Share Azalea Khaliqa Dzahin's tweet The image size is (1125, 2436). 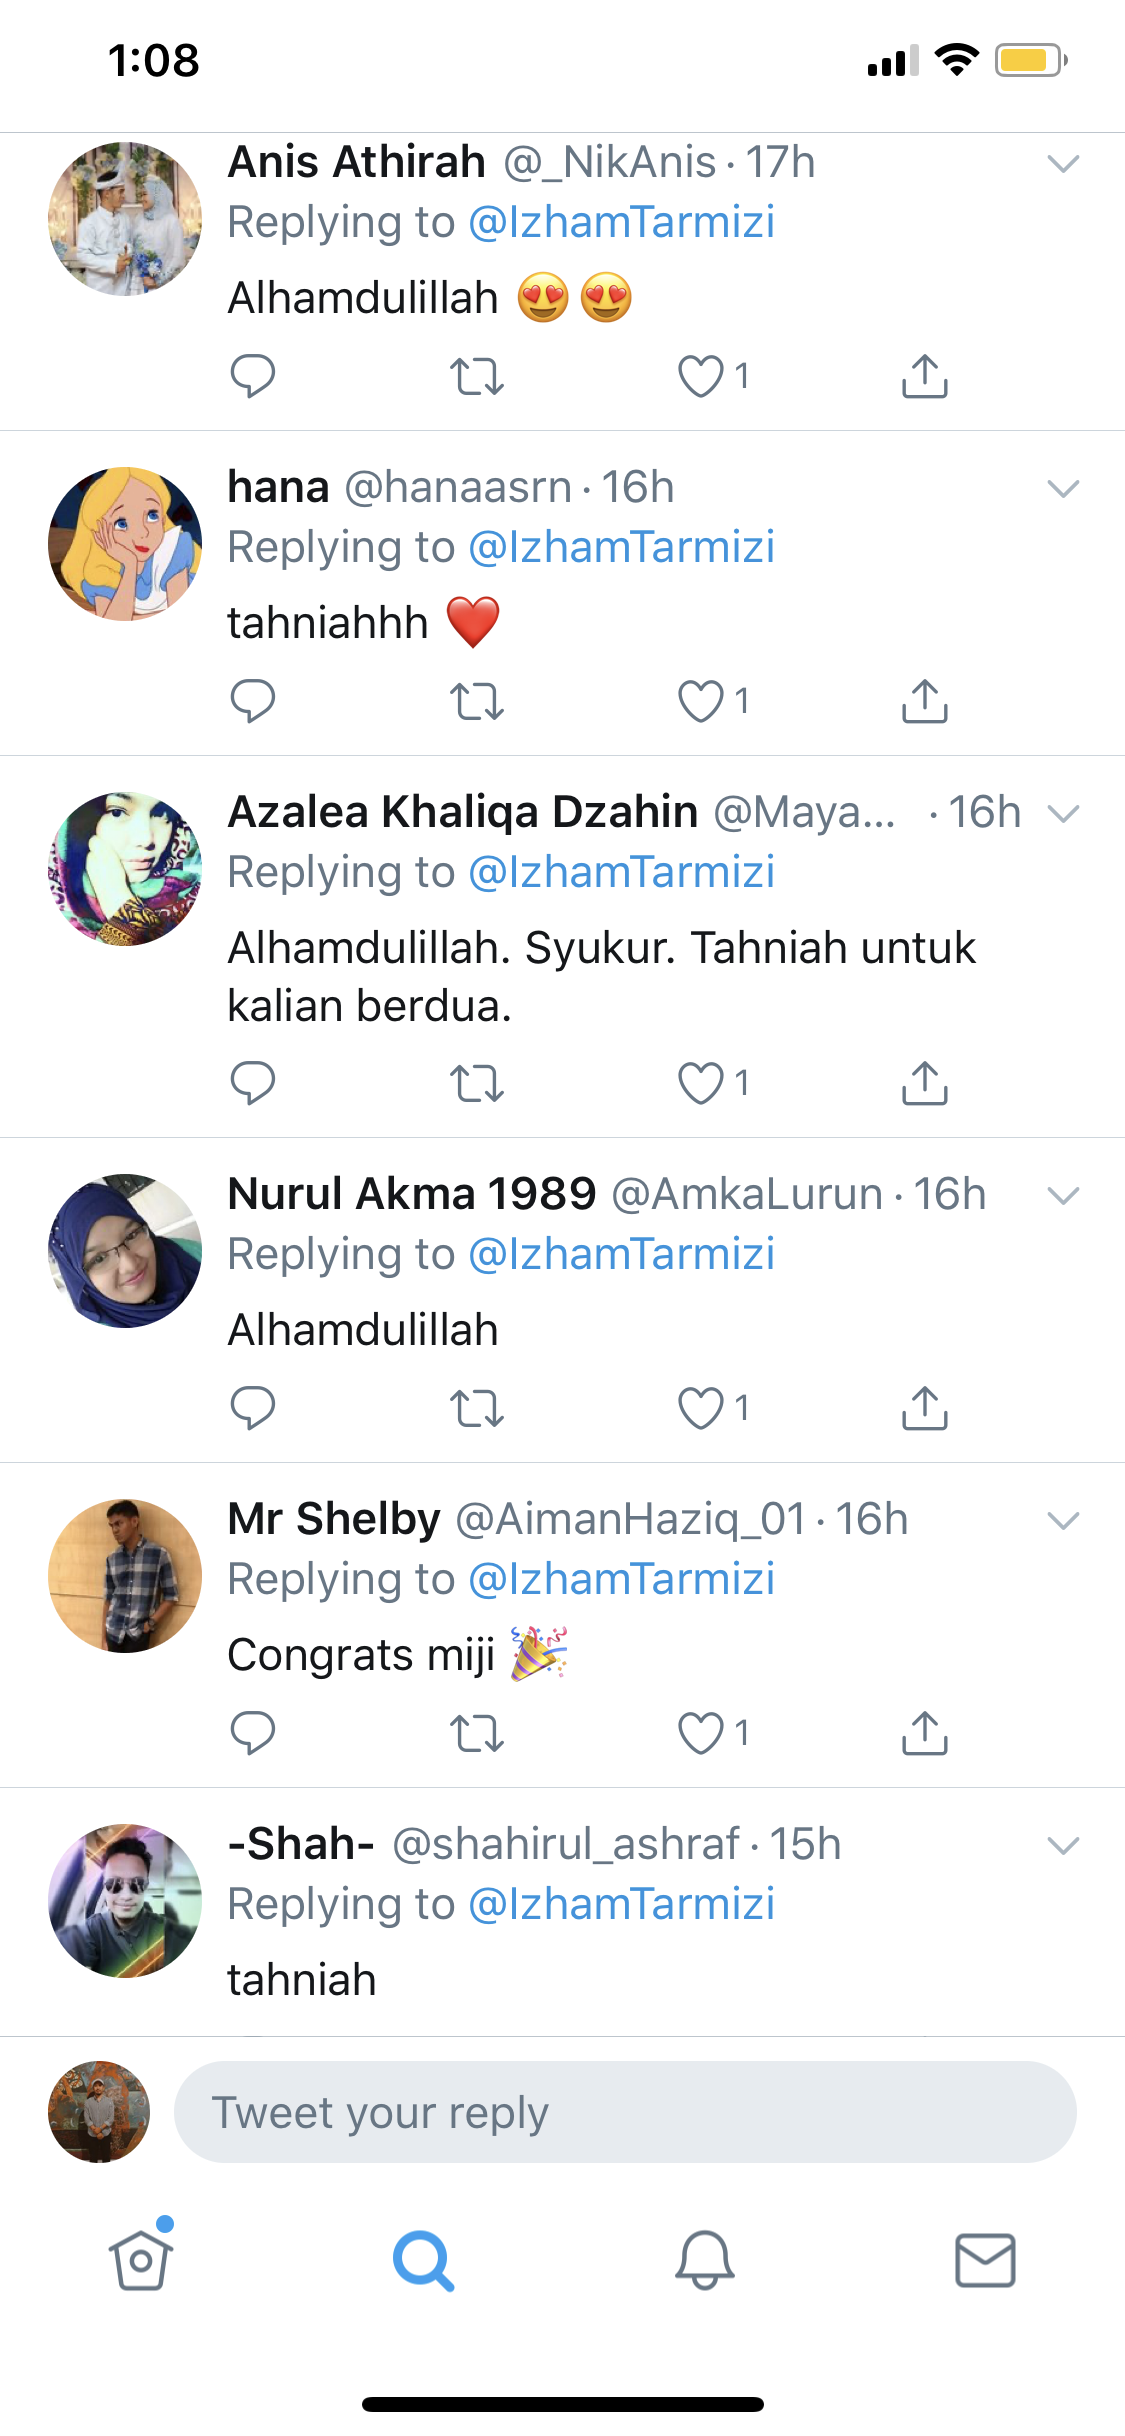[x=924, y=1083]
